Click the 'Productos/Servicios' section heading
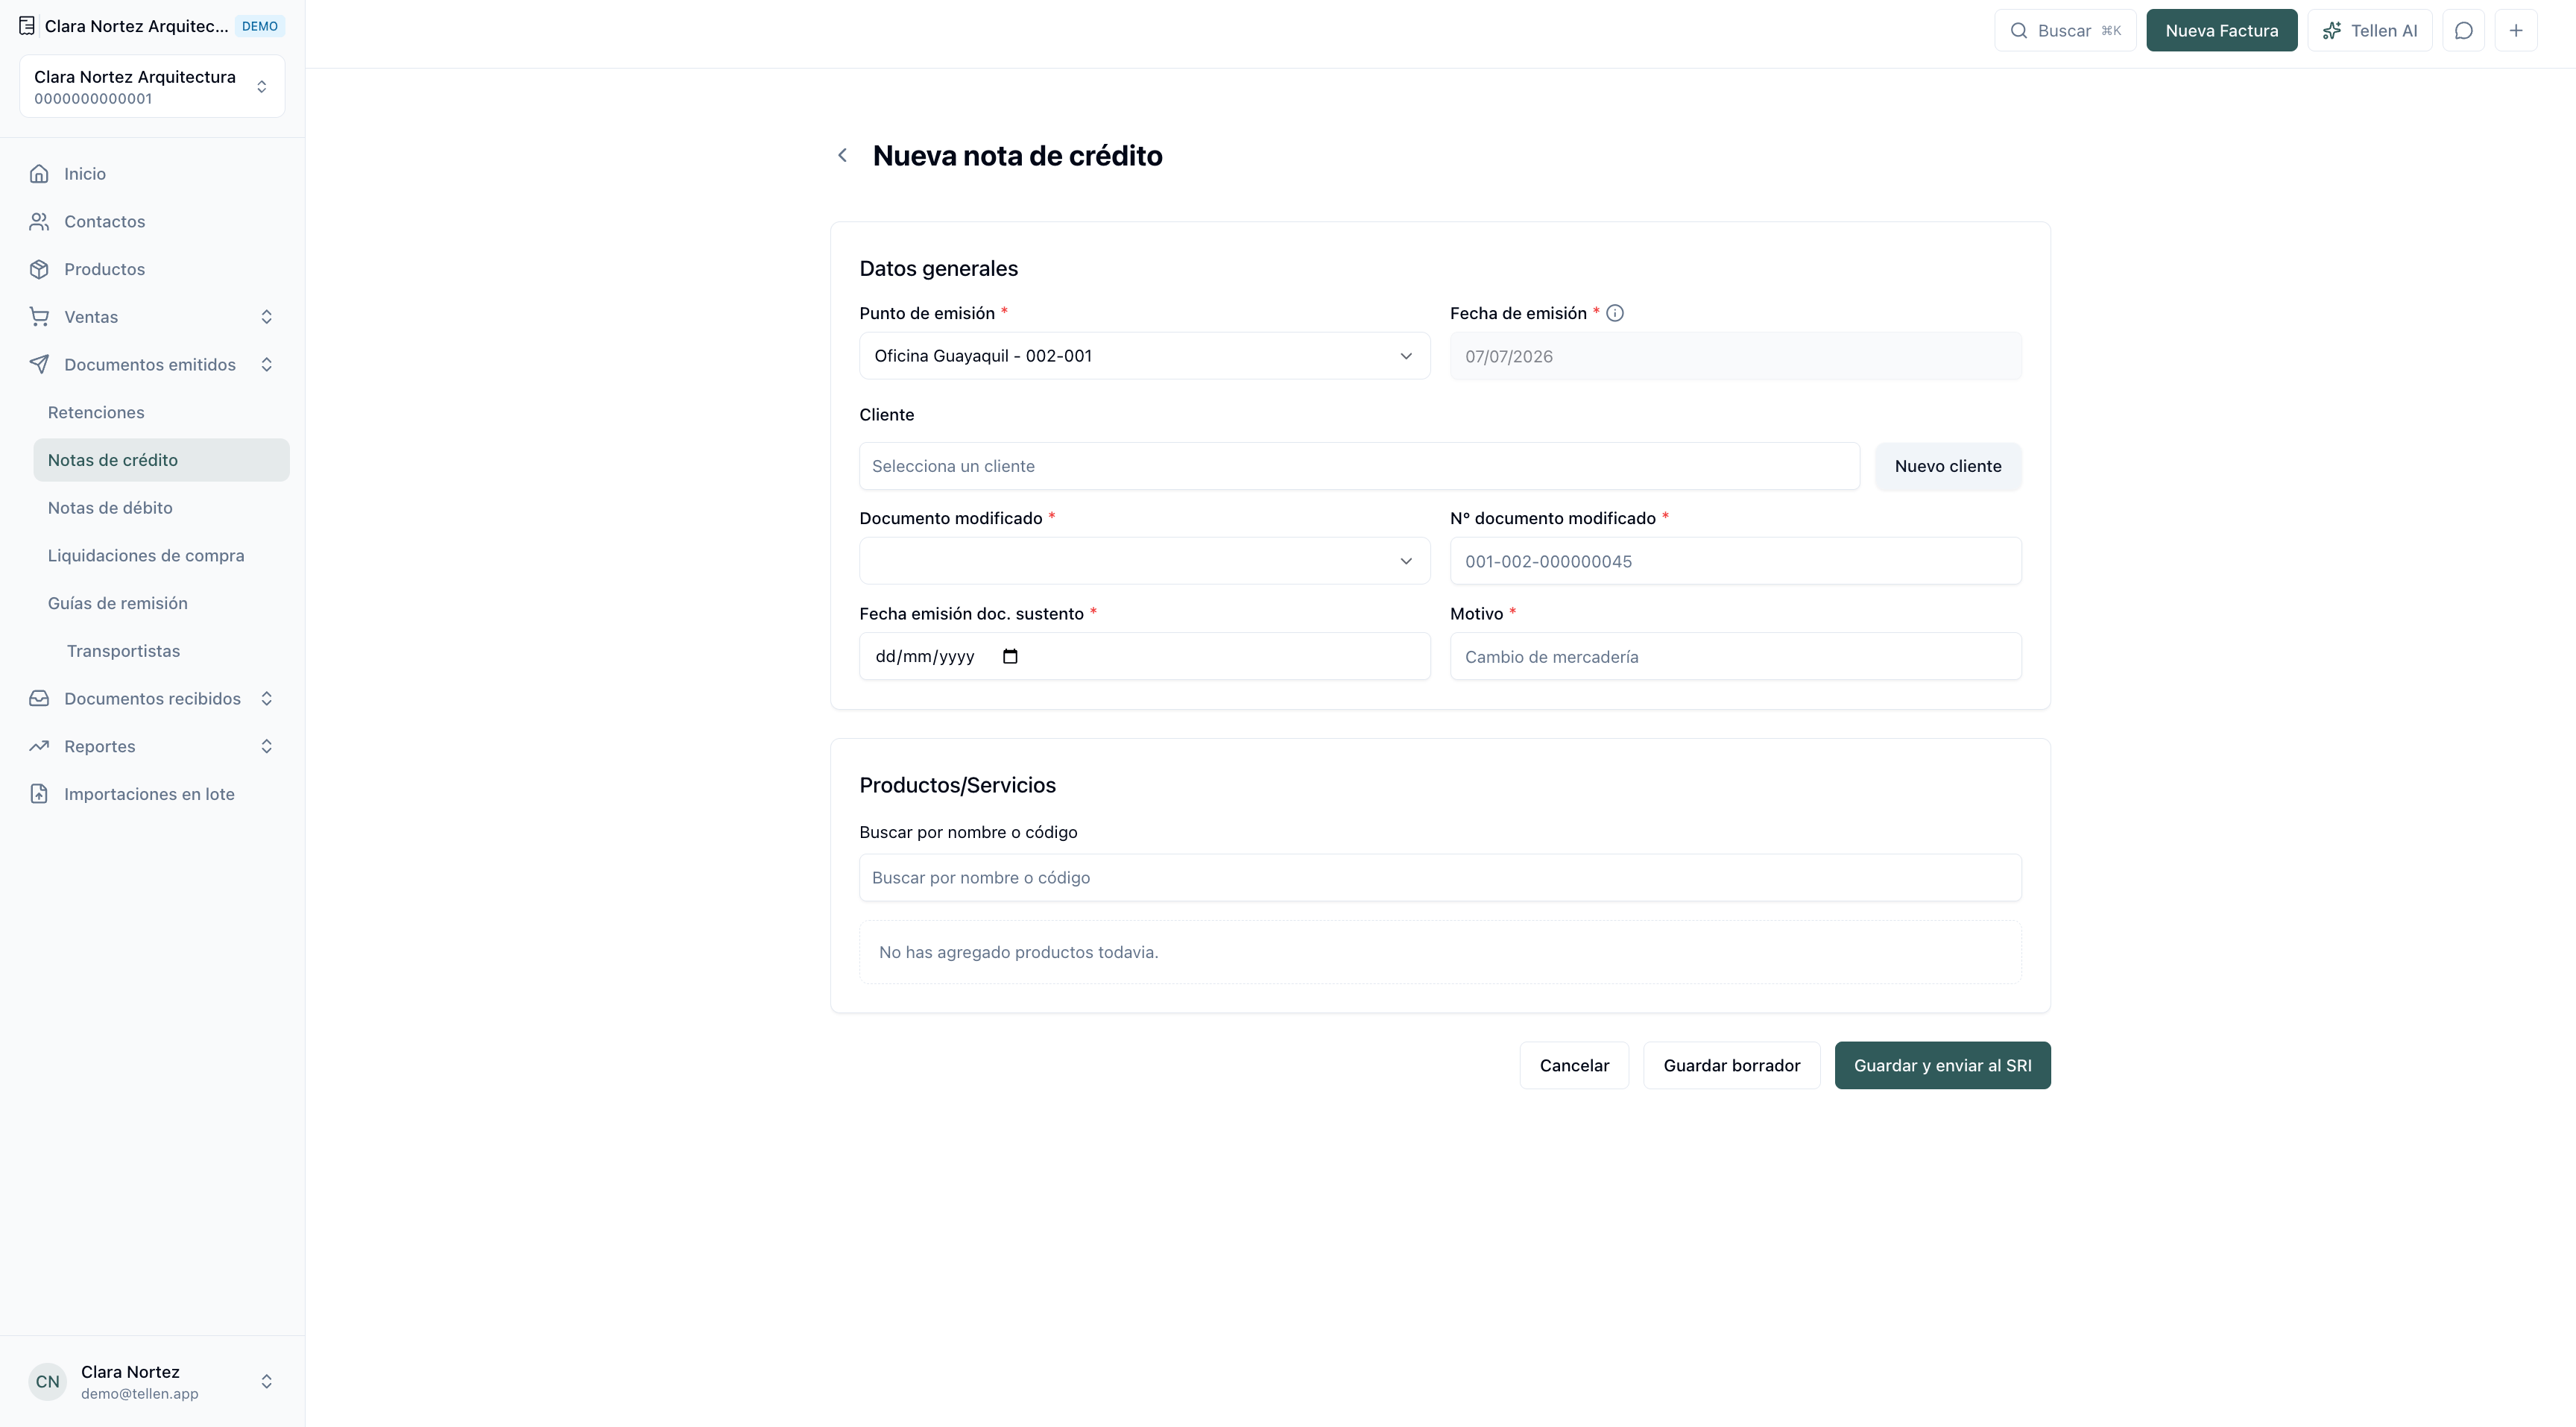2576x1427 pixels. click(x=957, y=785)
